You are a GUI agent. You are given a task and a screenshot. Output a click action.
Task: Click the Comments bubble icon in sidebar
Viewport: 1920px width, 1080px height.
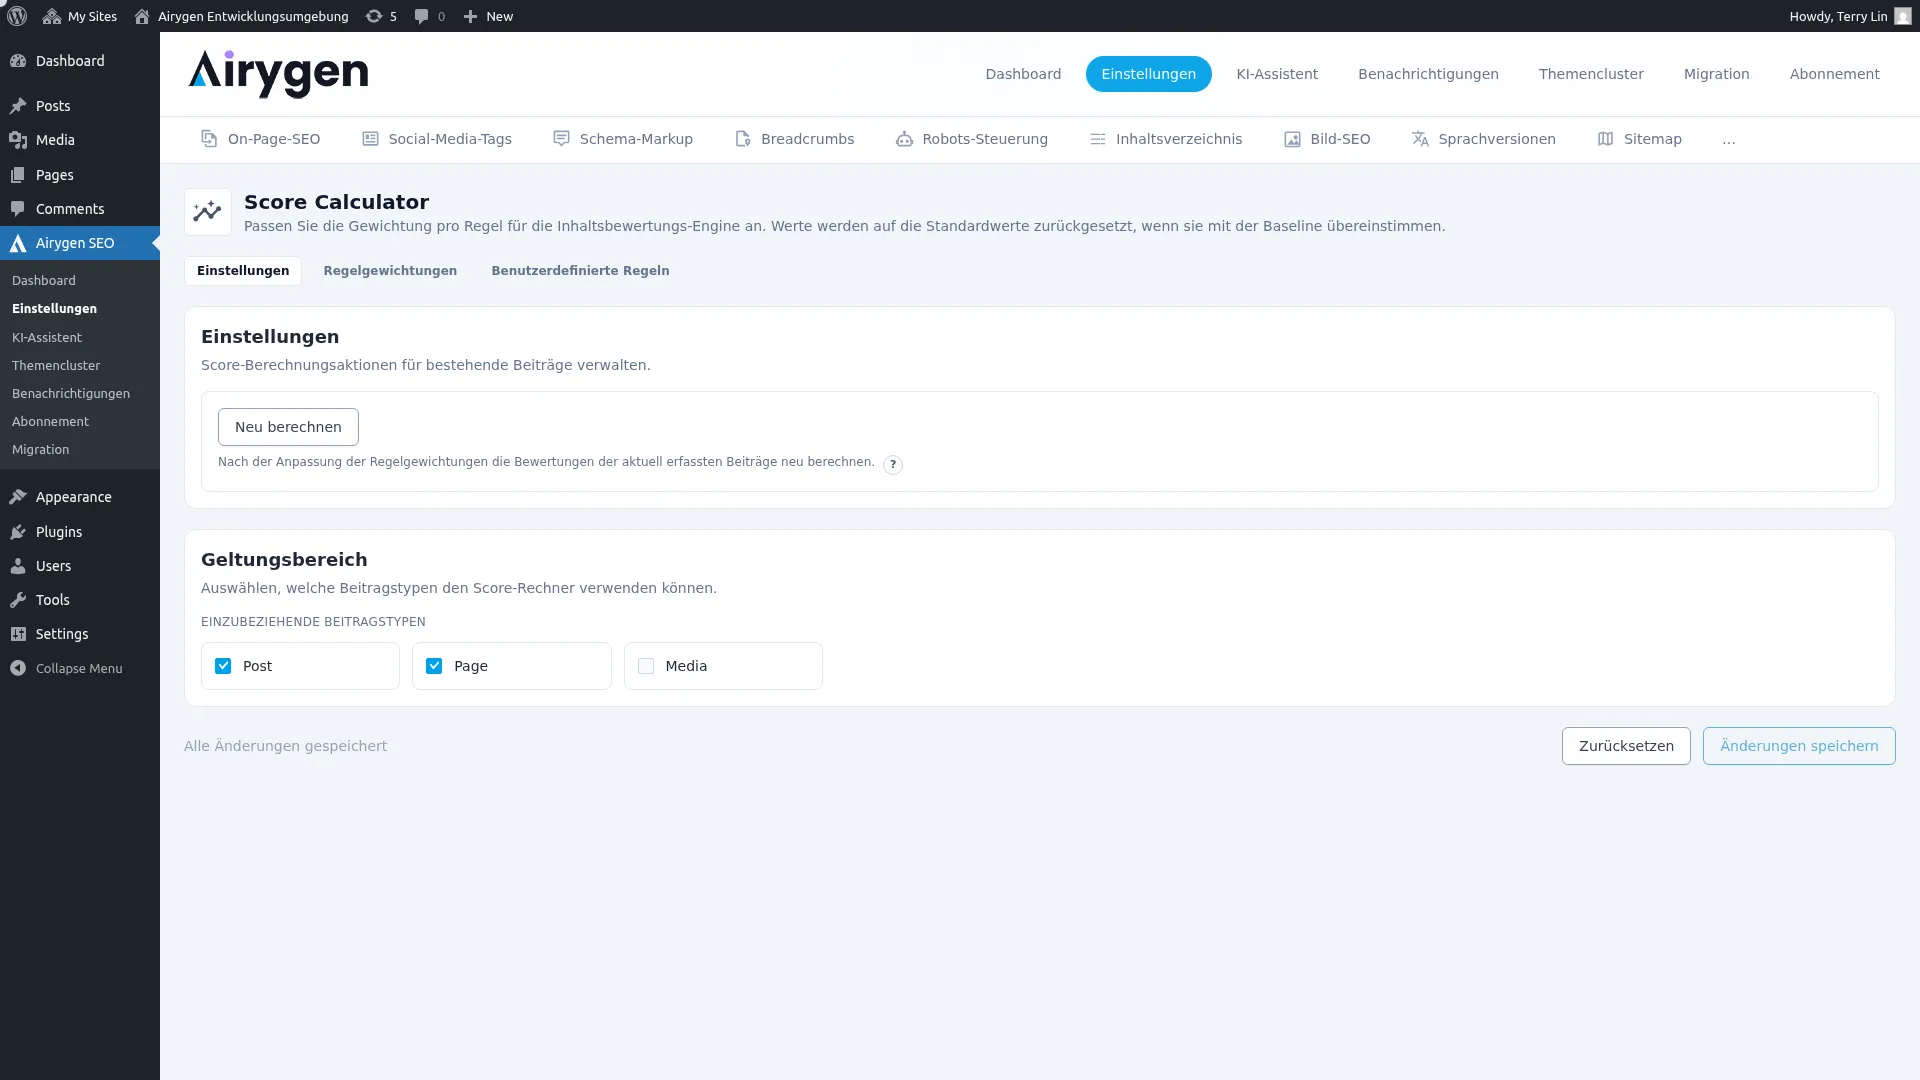point(18,209)
